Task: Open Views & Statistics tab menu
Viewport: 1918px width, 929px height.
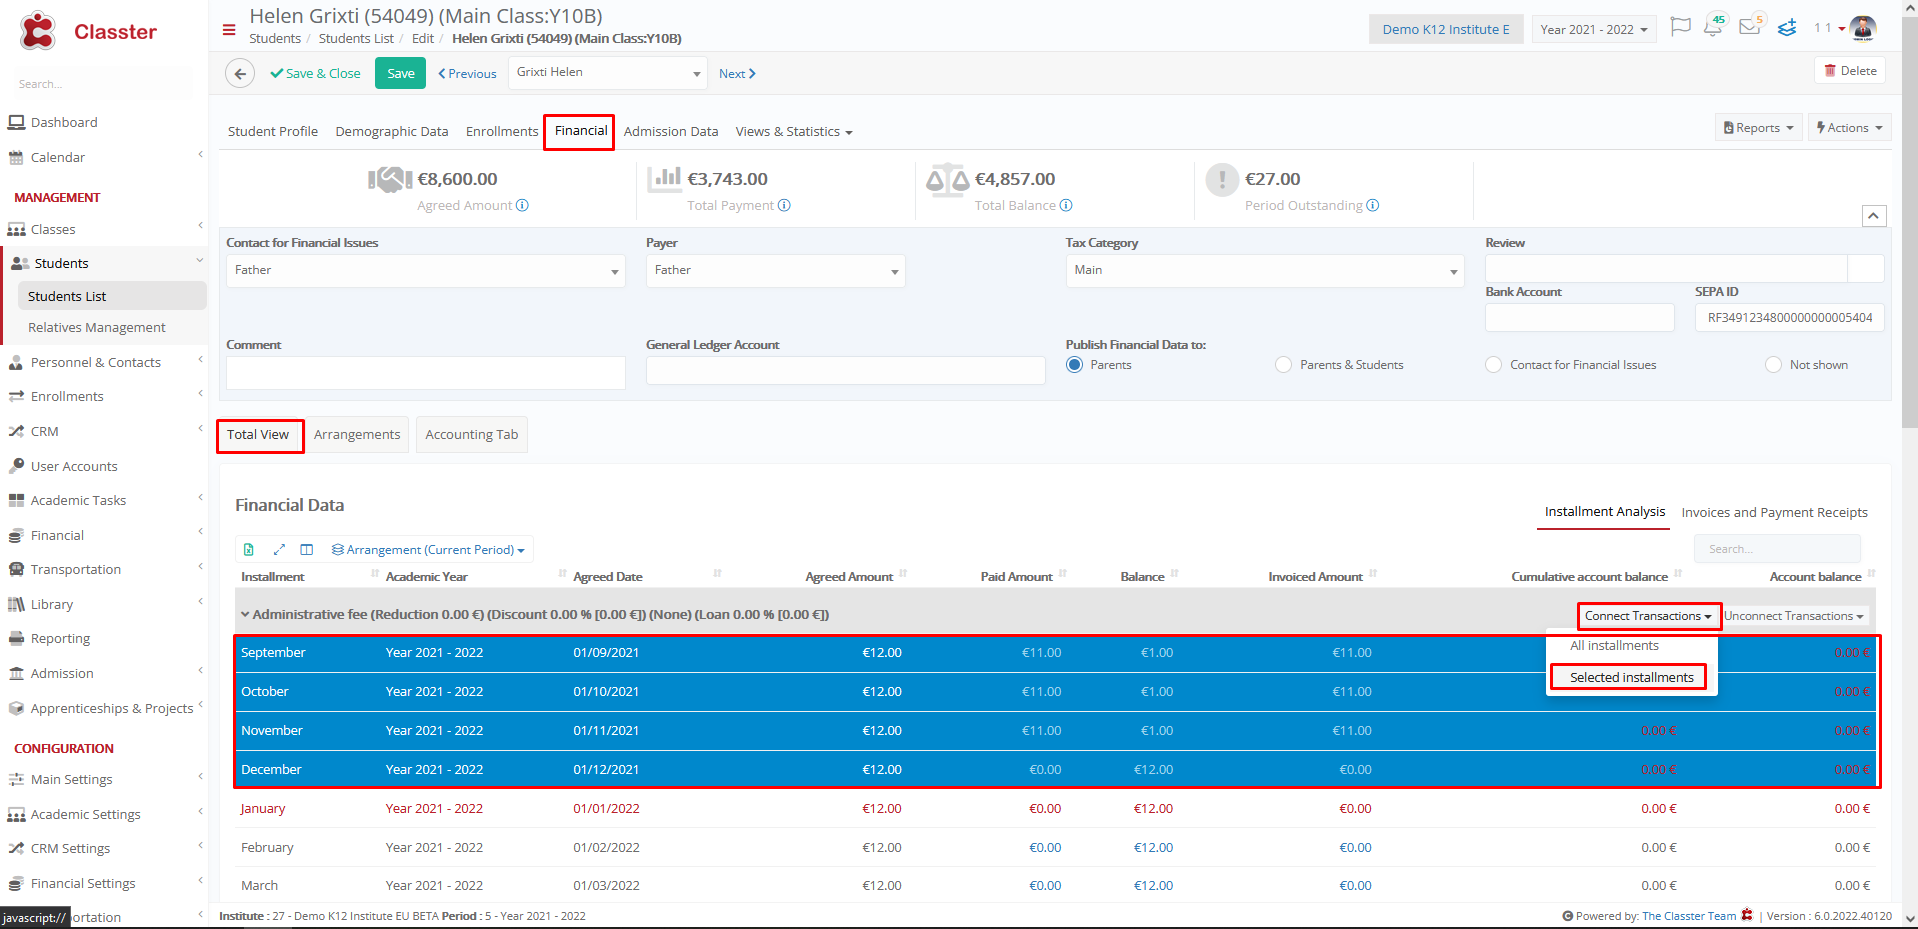Action: [794, 131]
